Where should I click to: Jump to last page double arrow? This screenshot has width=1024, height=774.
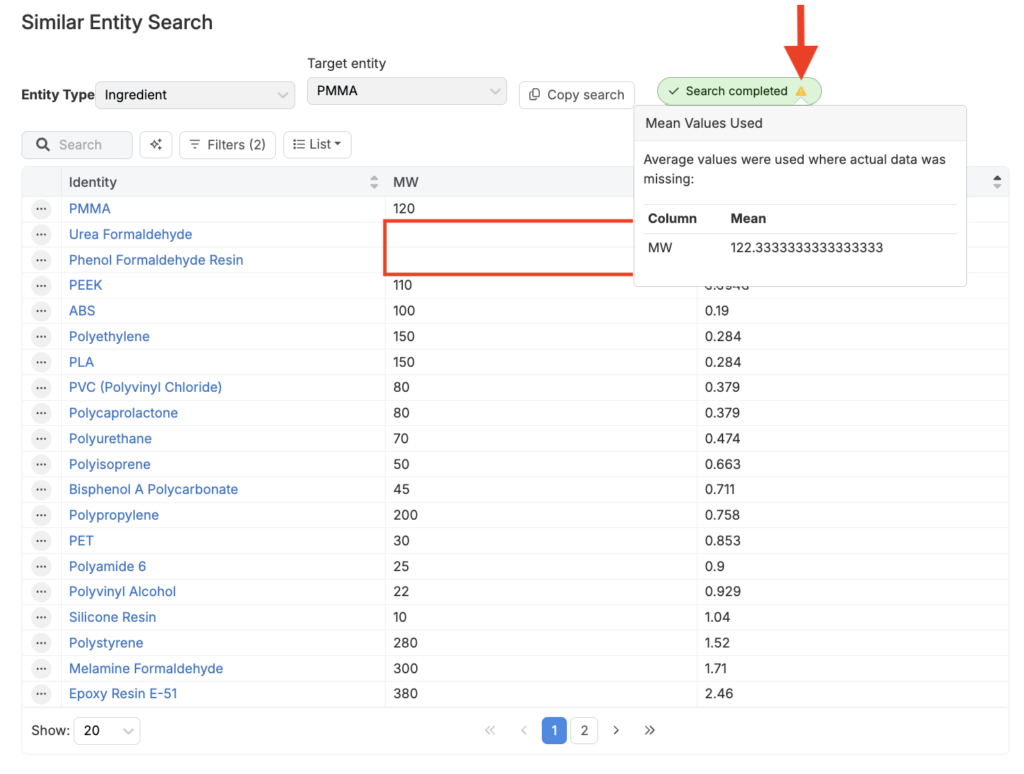pyautogui.click(x=650, y=731)
